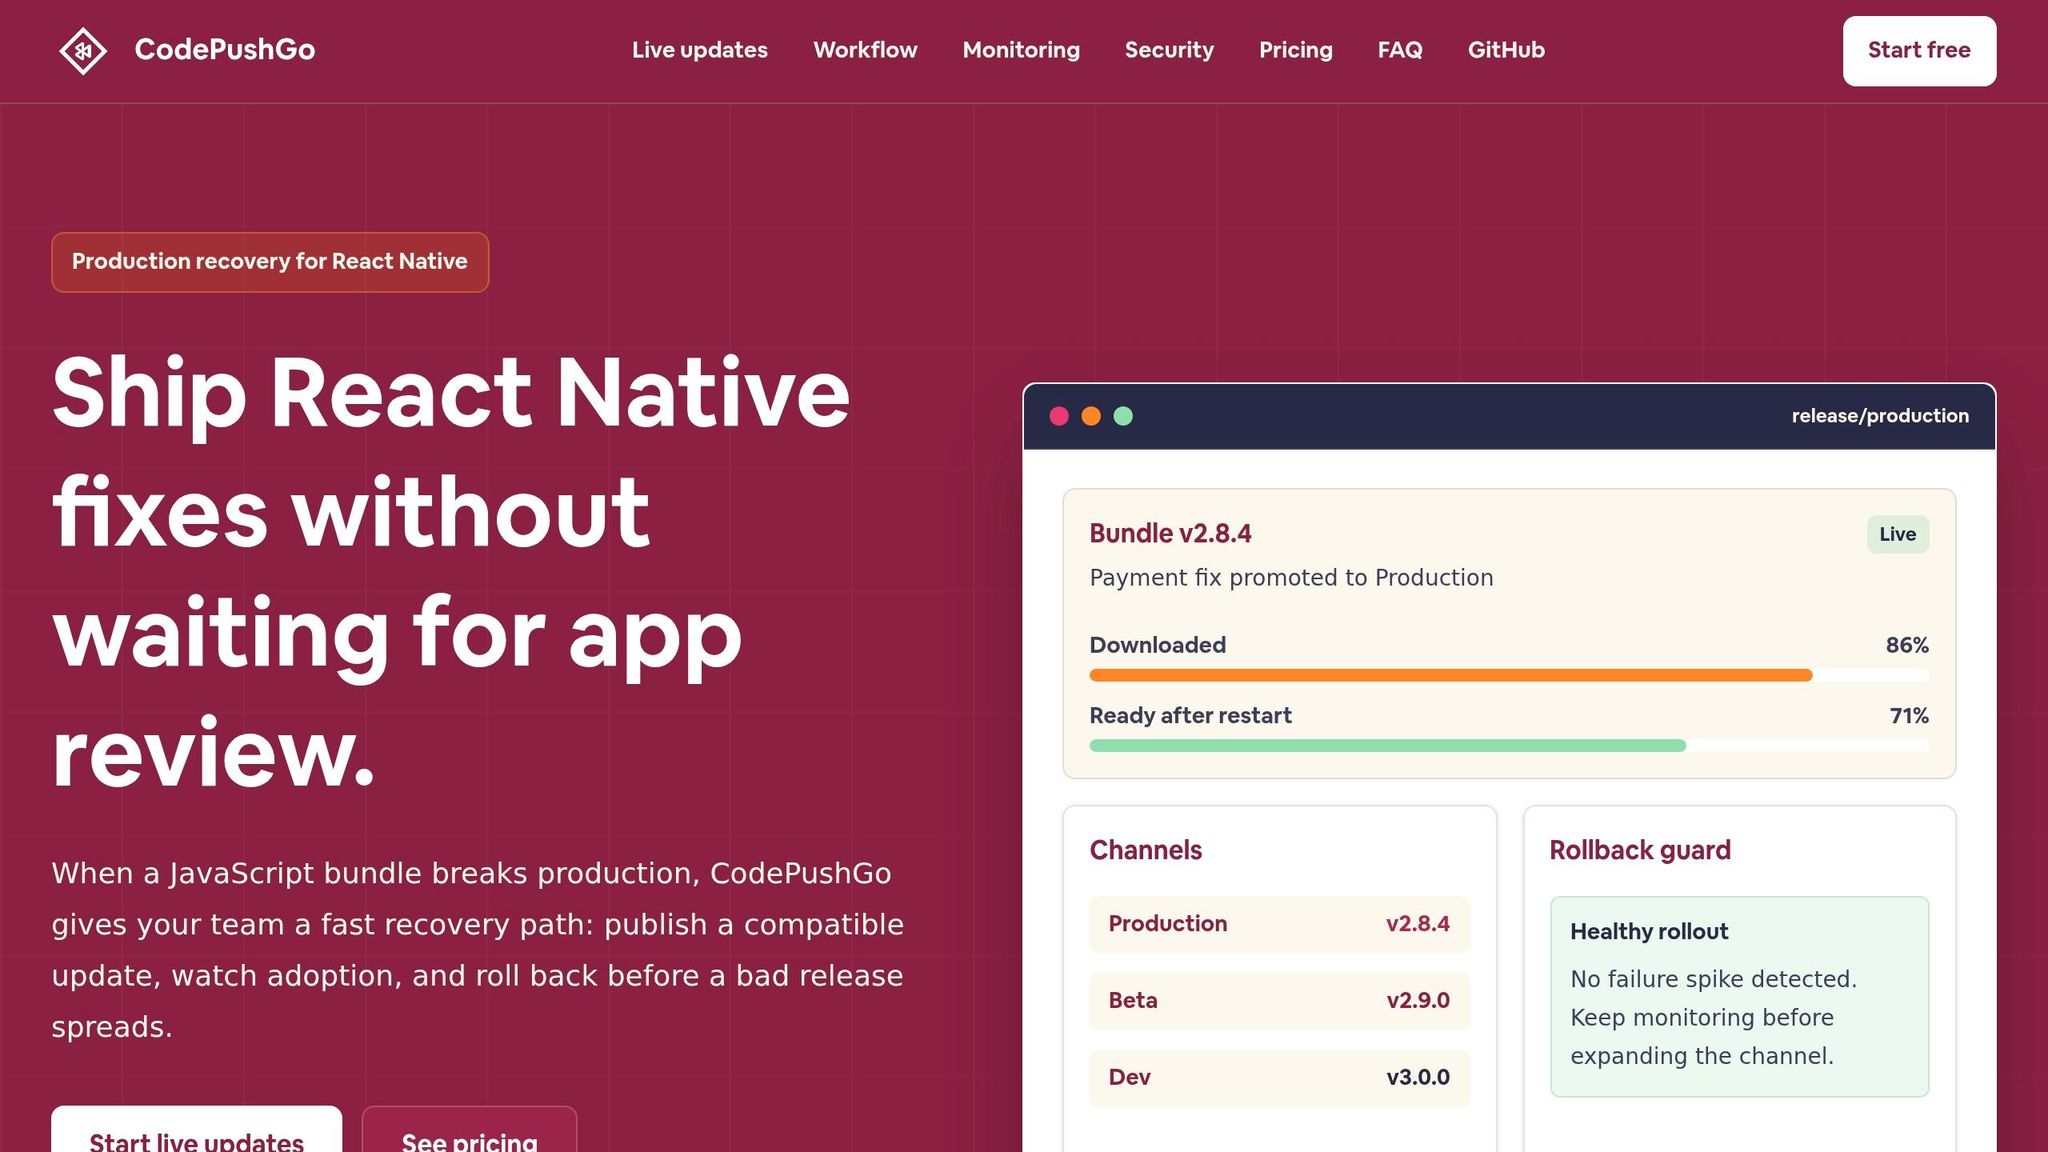
Task: Click the Downloaded label
Action: tap(1157, 645)
